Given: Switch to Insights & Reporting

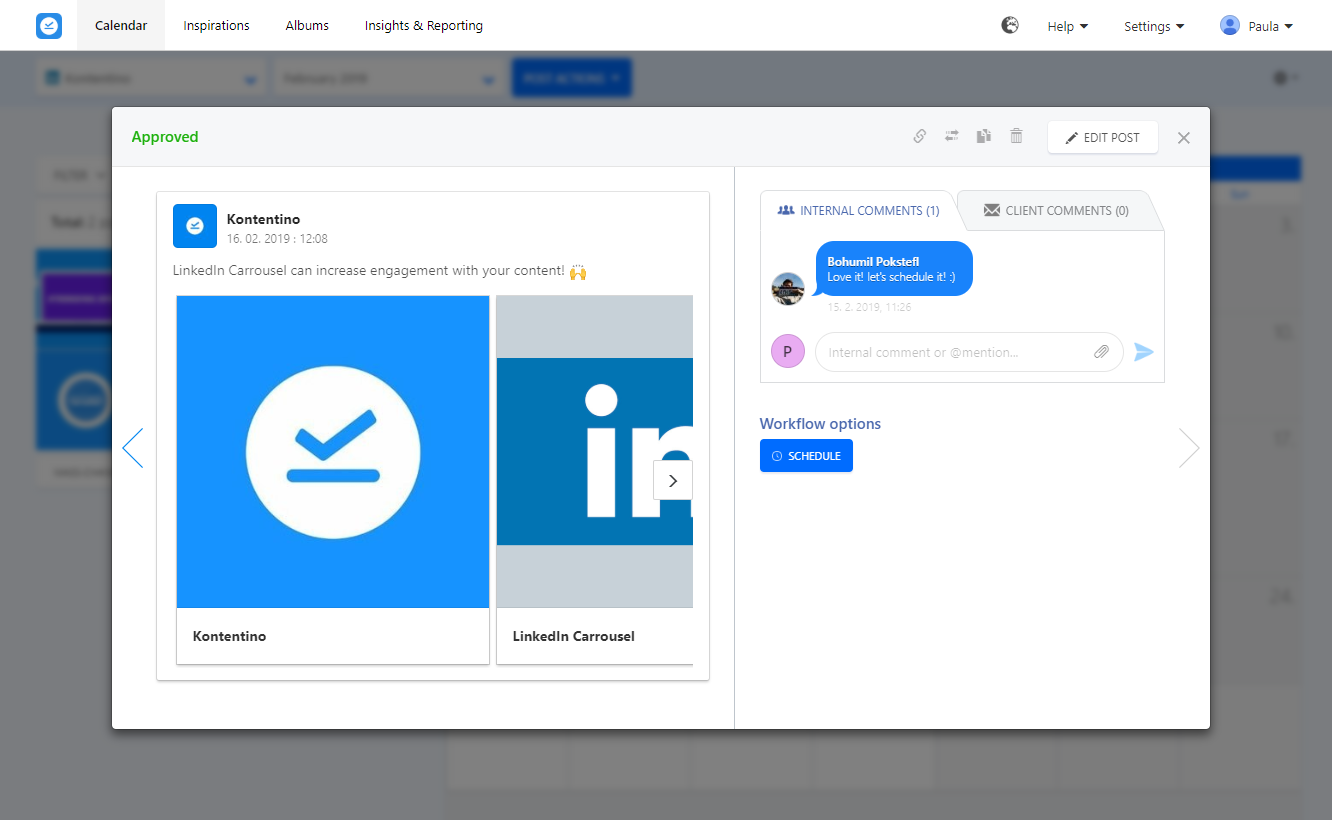Looking at the screenshot, I should 424,26.
